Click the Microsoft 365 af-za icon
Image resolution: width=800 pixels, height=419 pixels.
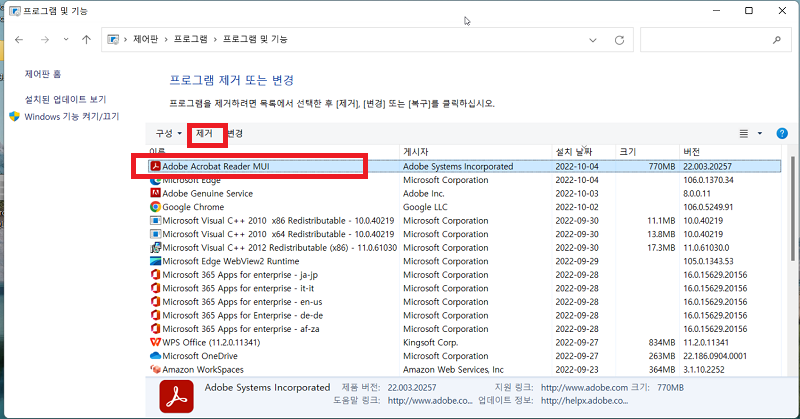(x=156, y=329)
